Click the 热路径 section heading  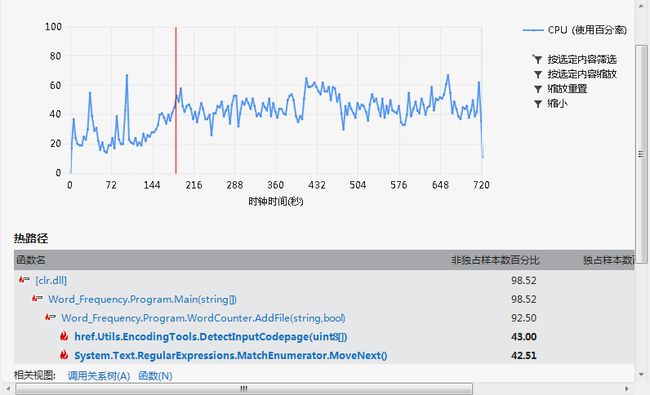point(31,238)
